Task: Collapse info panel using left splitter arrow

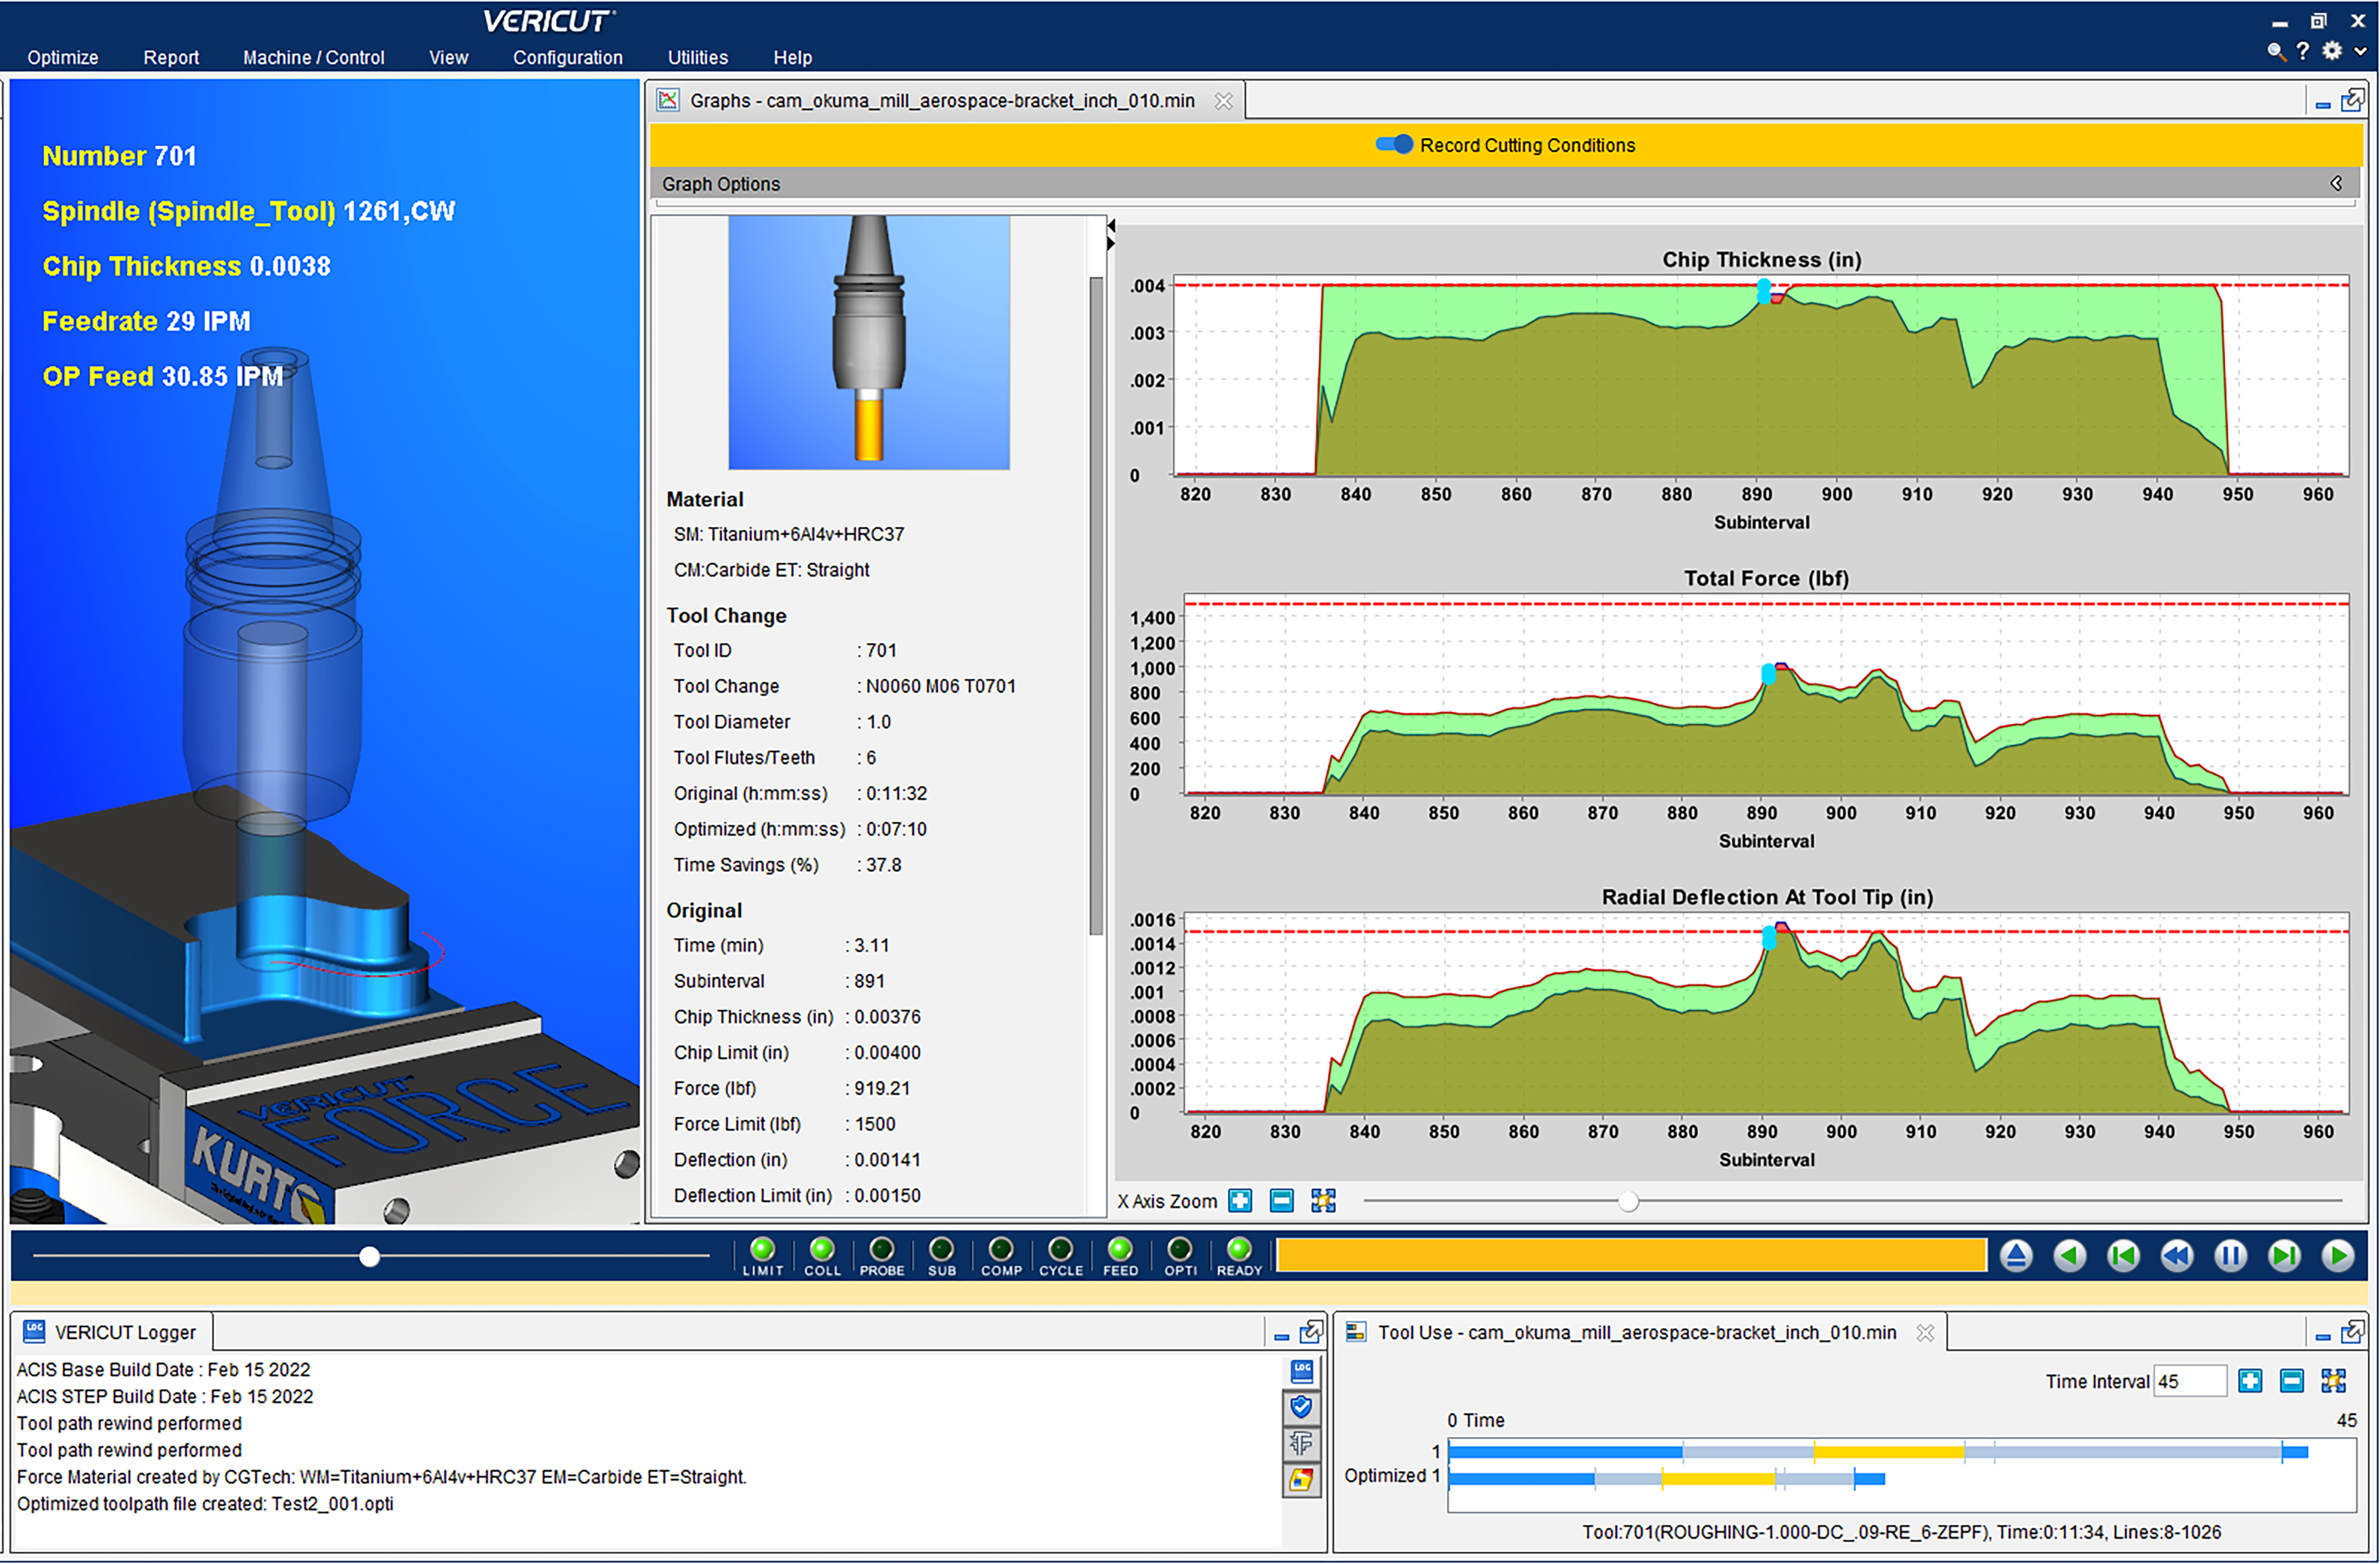Action: coord(1111,226)
